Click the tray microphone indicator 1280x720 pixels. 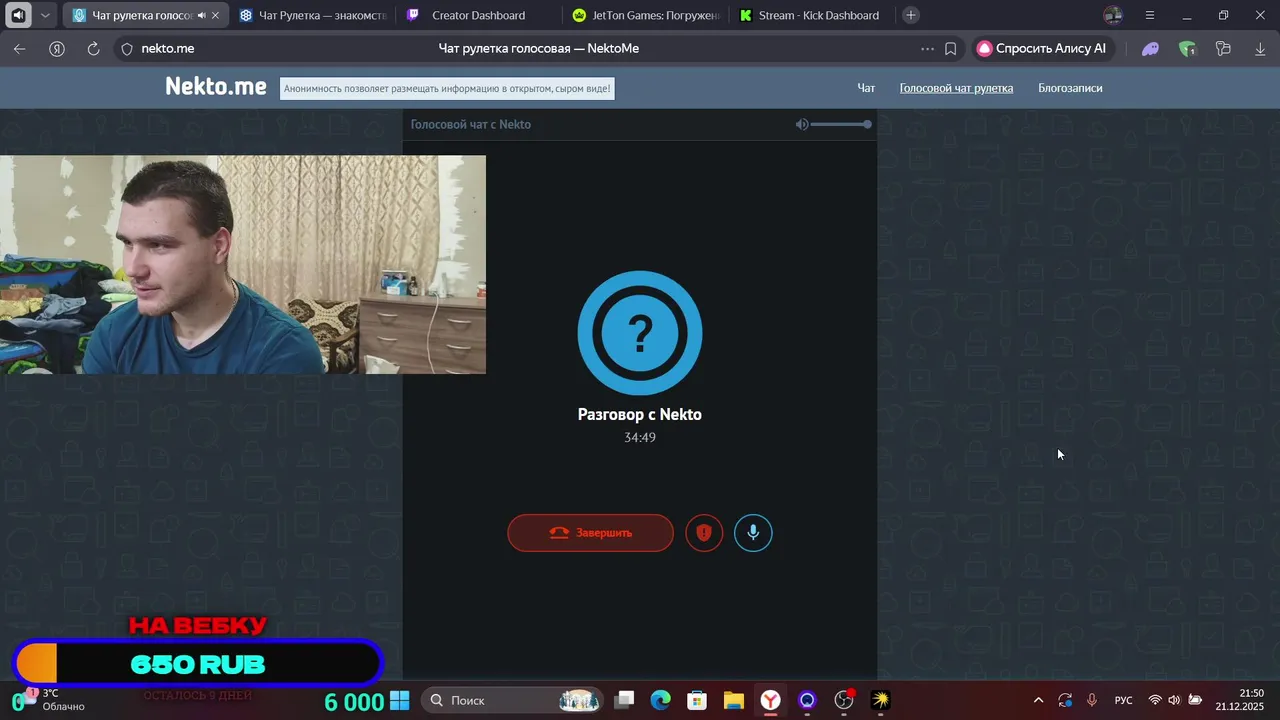click(1092, 700)
